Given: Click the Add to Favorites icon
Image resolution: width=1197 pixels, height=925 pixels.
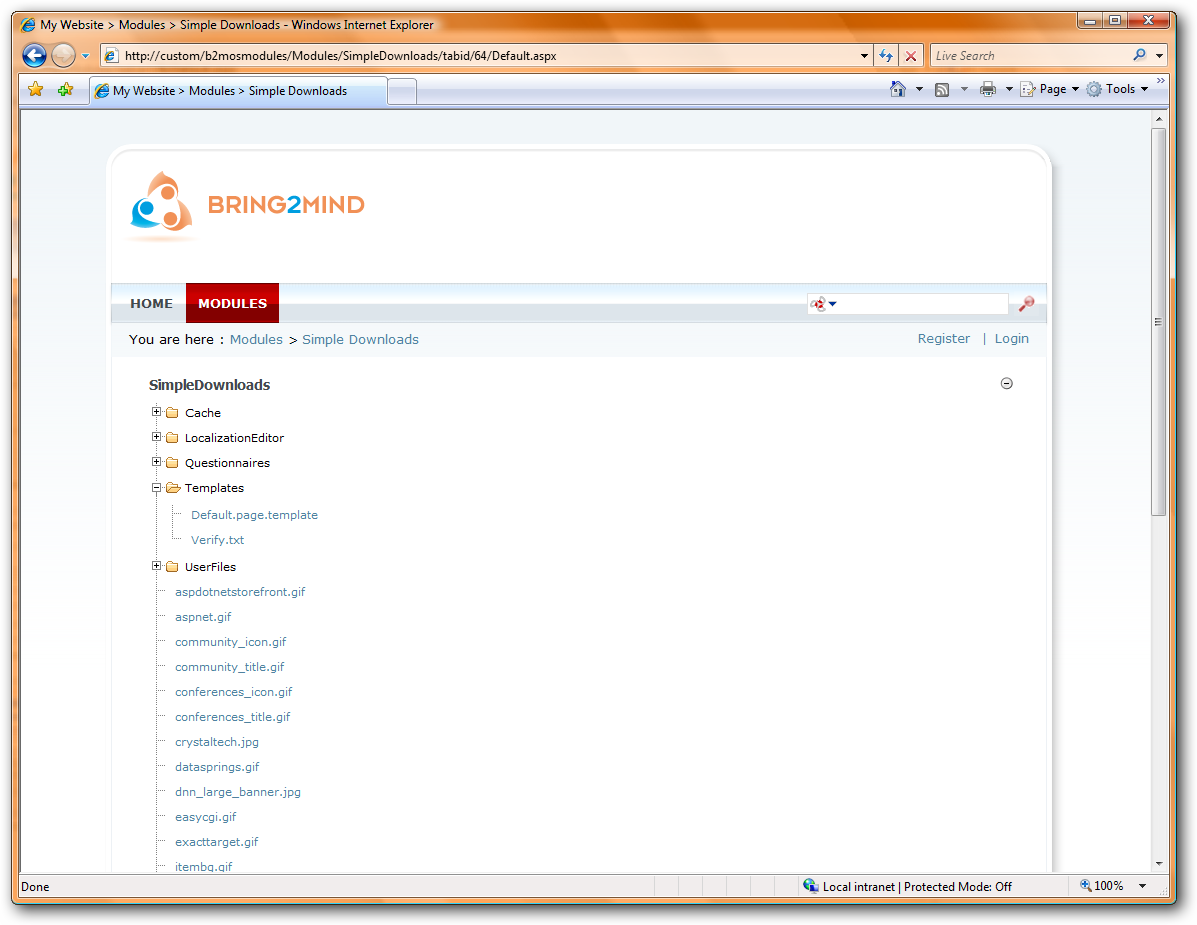Looking at the screenshot, I should (x=66, y=89).
